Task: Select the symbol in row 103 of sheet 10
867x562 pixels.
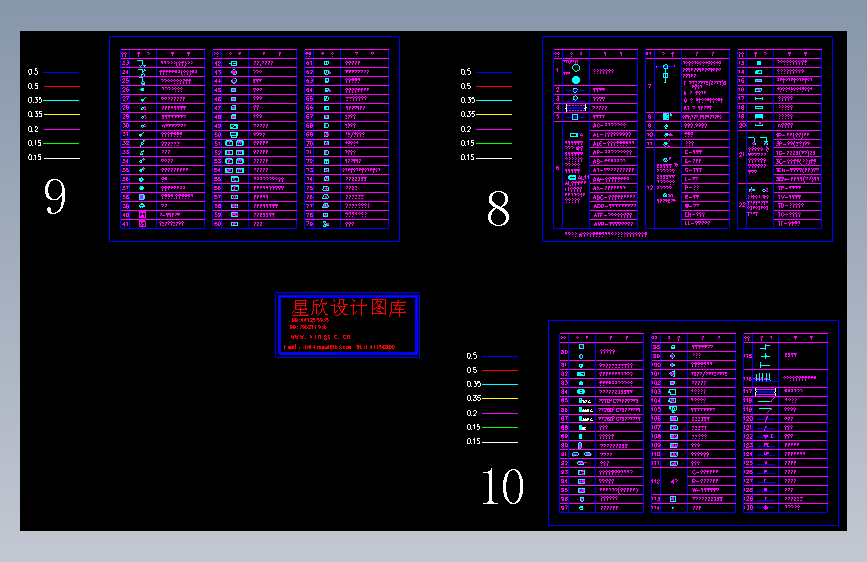Action: point(672,392)
